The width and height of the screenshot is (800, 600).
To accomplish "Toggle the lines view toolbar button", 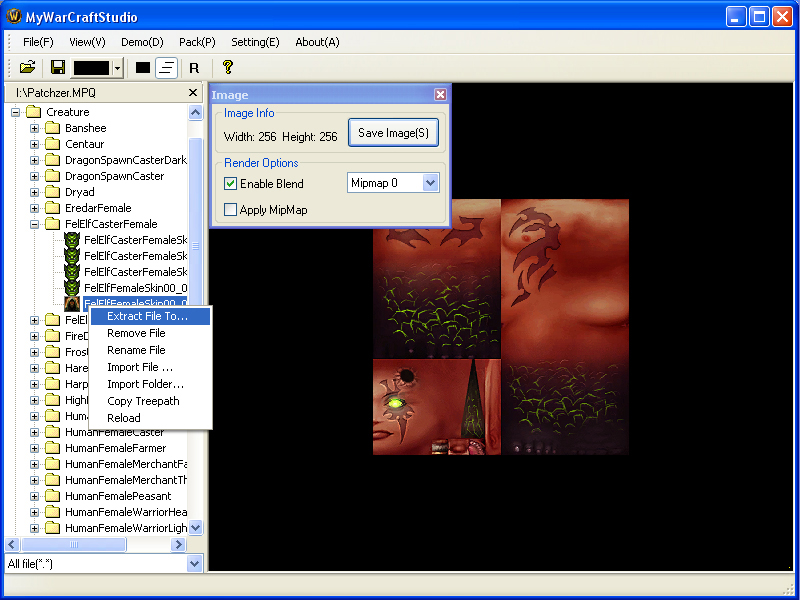I will pos(166,67).
